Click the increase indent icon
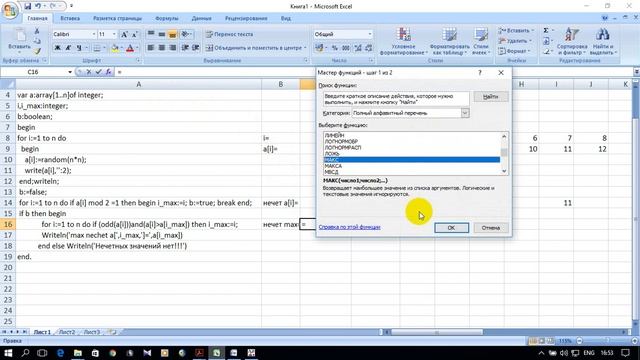 coord(196,48)
